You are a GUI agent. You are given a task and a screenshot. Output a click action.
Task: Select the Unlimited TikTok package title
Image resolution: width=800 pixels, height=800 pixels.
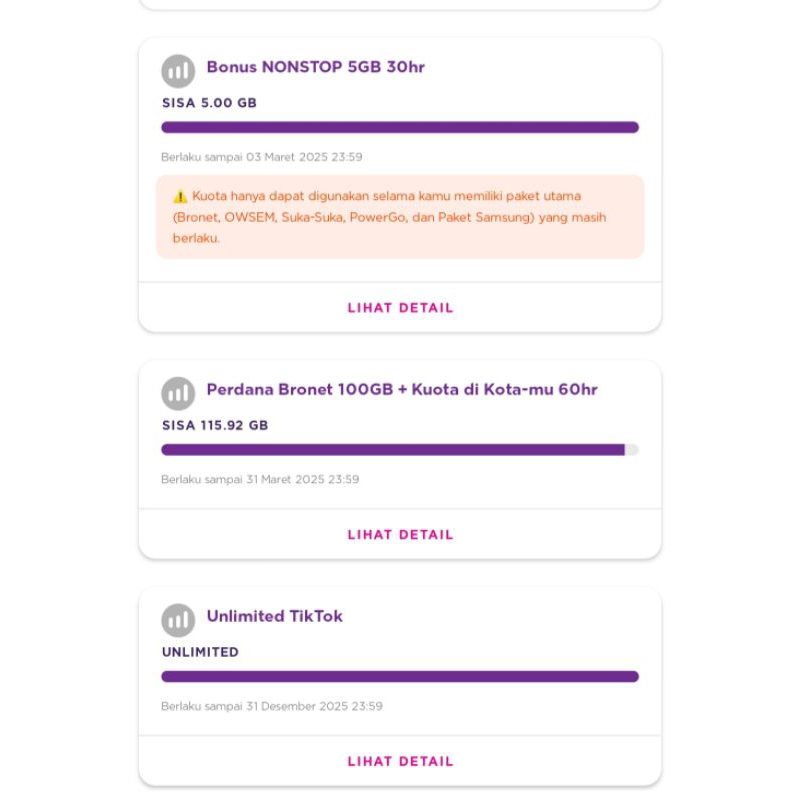(x=274, y=616)
